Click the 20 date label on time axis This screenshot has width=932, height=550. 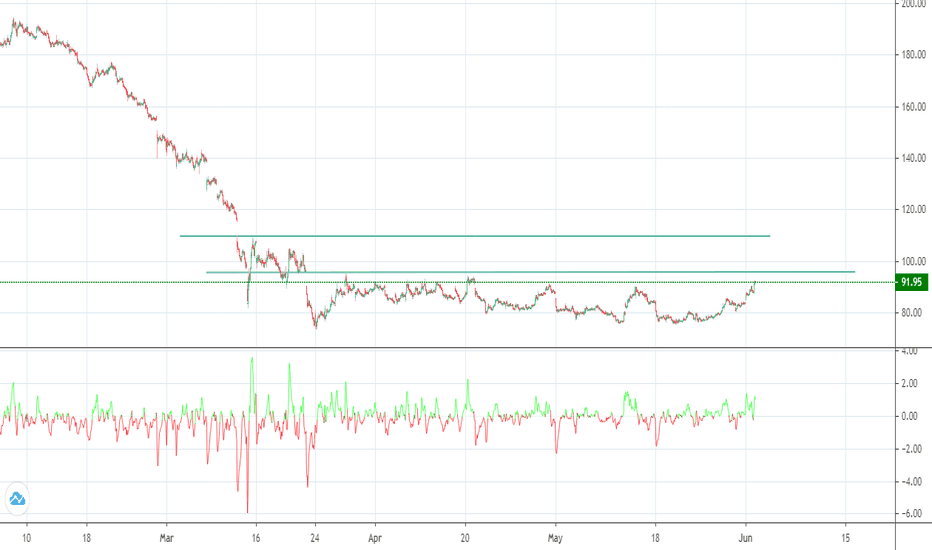point(465,538)
